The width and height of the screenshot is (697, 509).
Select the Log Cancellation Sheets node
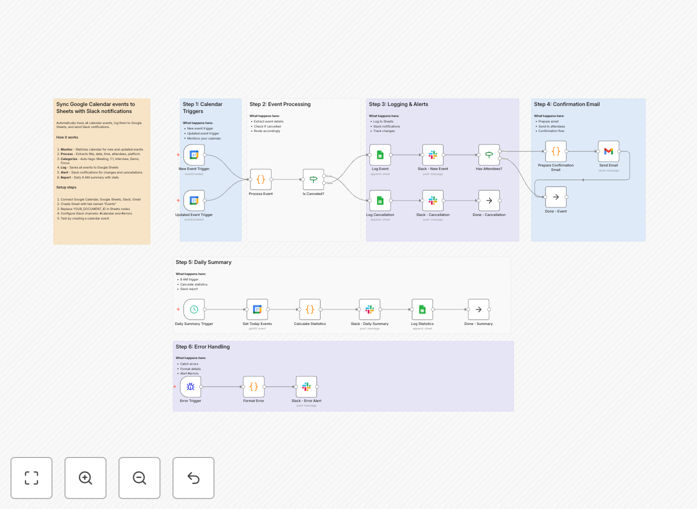[380, 200]
